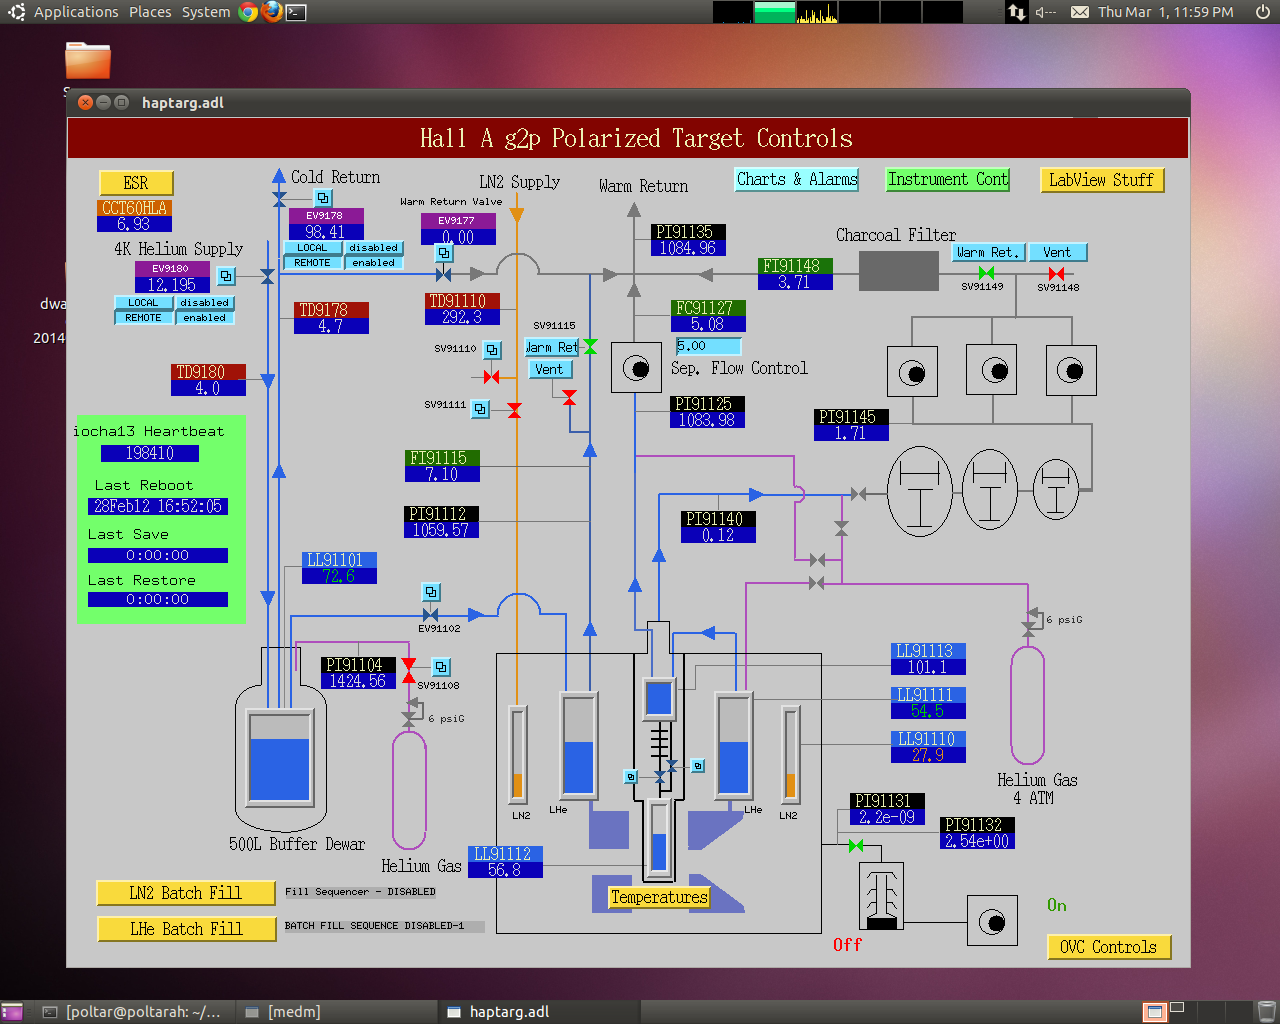Viewport: 1280px width, 1024px height.
Task: Click the green SV91115 valve symbol
Action: tap(590, 346)
